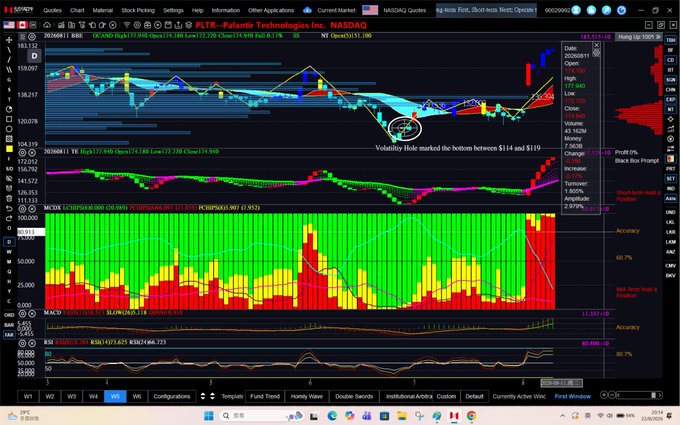Click the home icon in the title bar
This screenshot has width=680, height=425.
click(x=591, y=10)
